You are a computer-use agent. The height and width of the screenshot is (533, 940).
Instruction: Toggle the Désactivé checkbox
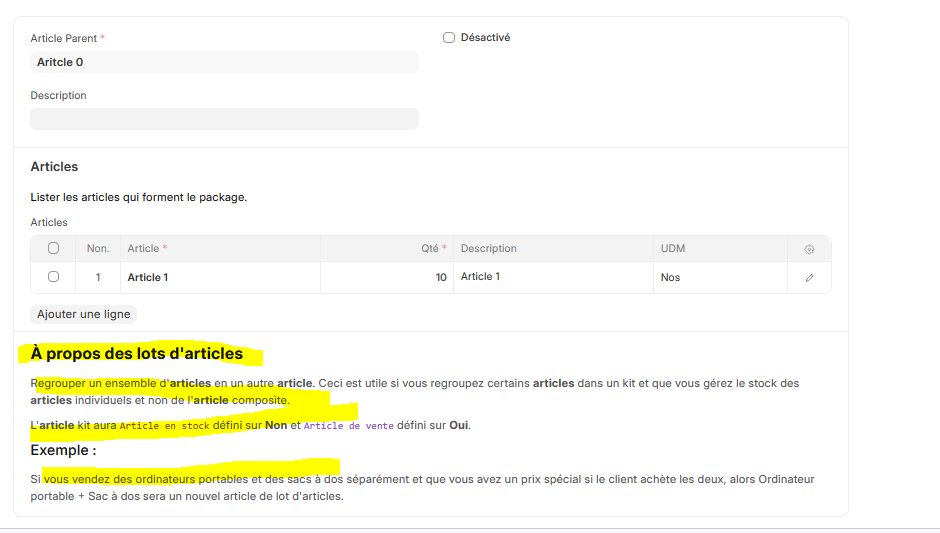(449, 38)
